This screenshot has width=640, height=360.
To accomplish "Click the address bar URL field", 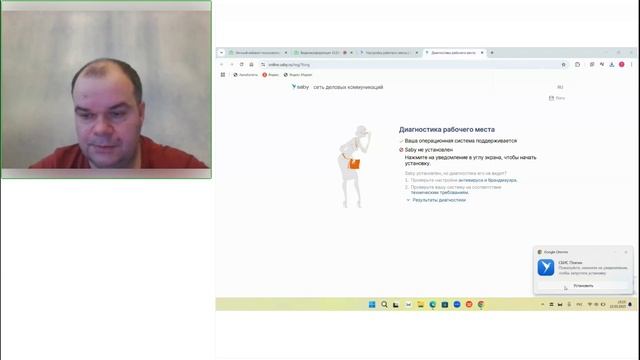I will (x=412, y=64).
